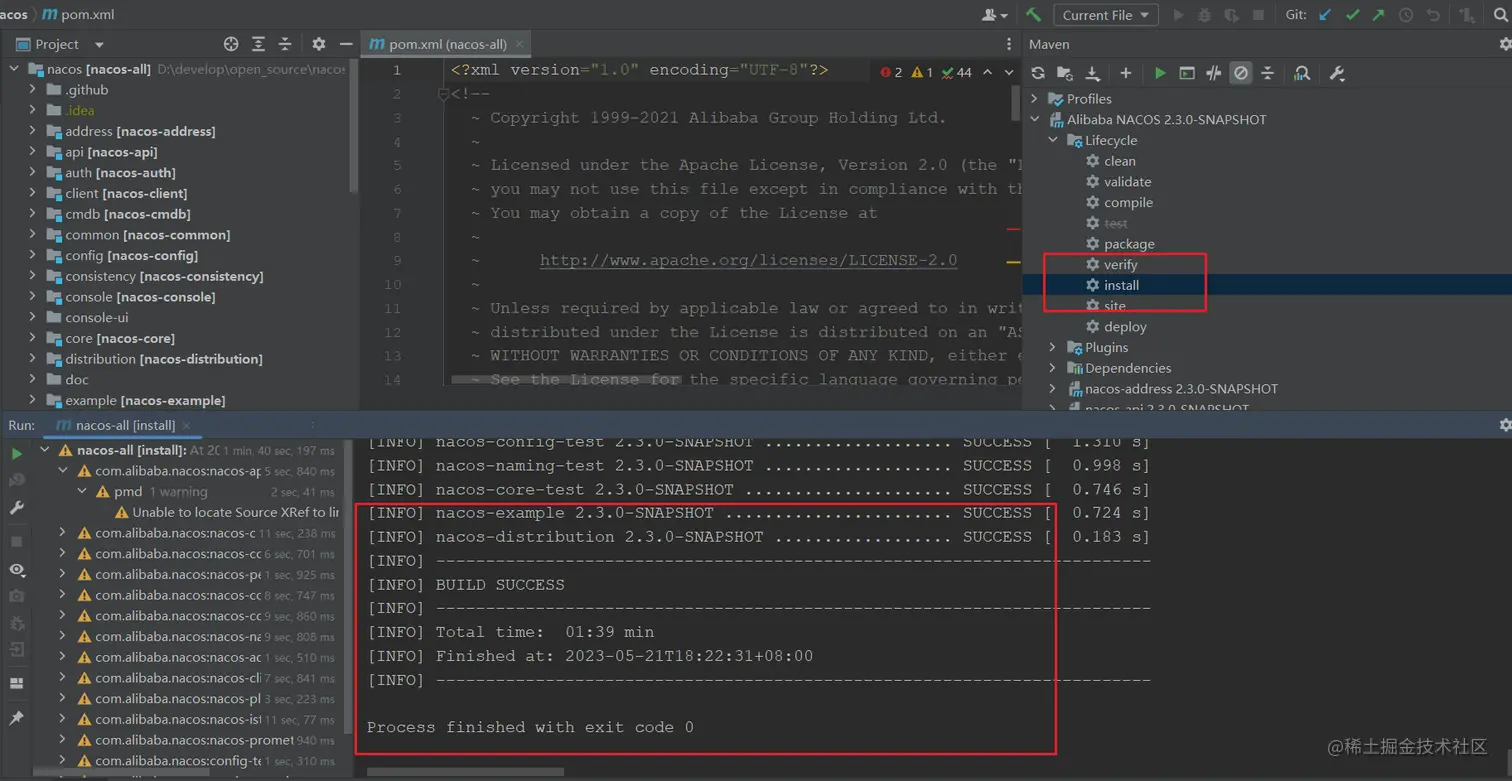Expand Profiles node in Maven panel
Screen dimensions: 1512x781
tap(1035, 99)
